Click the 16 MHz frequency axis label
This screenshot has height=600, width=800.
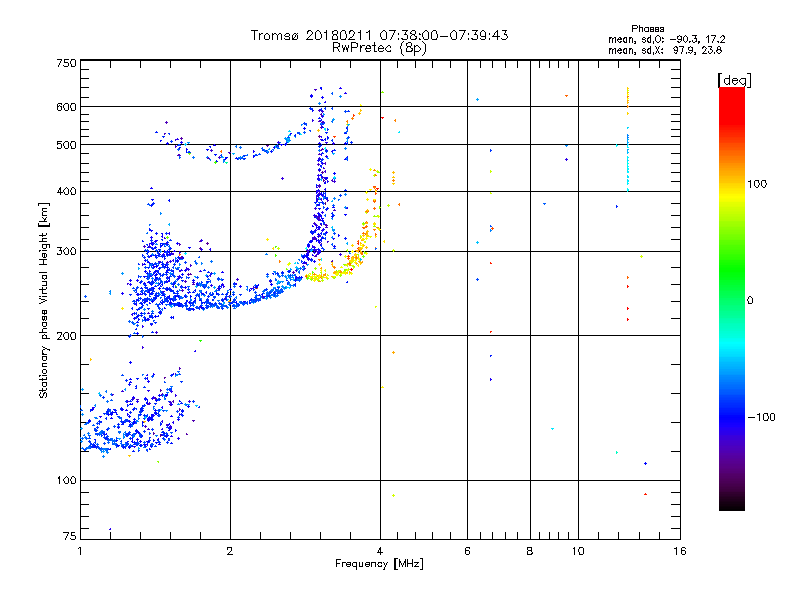[680, 551]
